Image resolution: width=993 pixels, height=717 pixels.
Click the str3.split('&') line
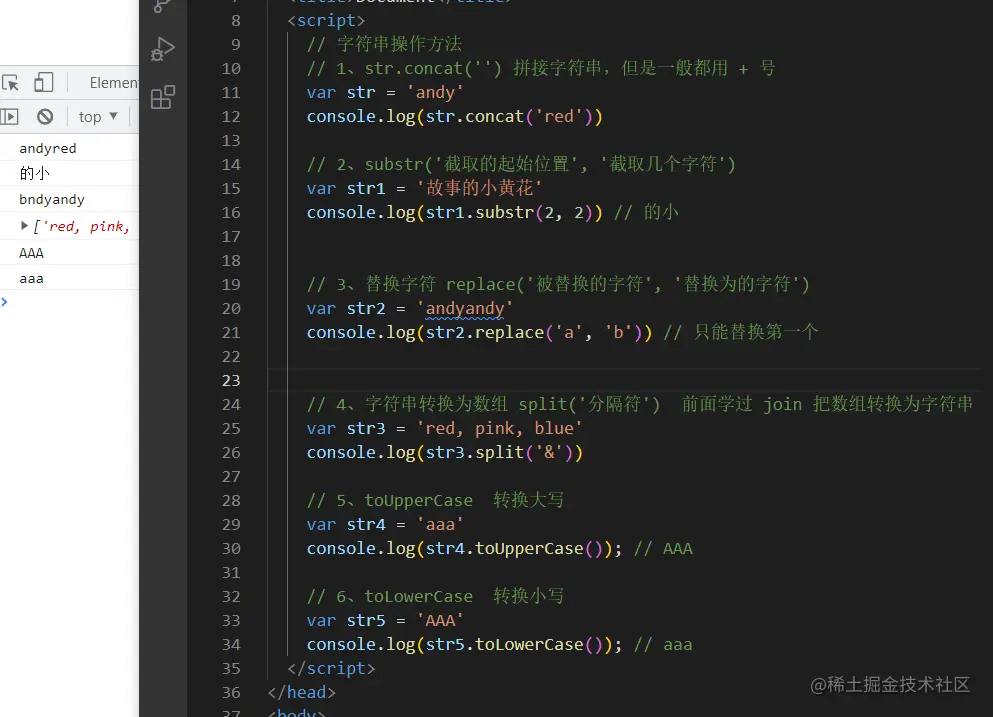point(445,453)
